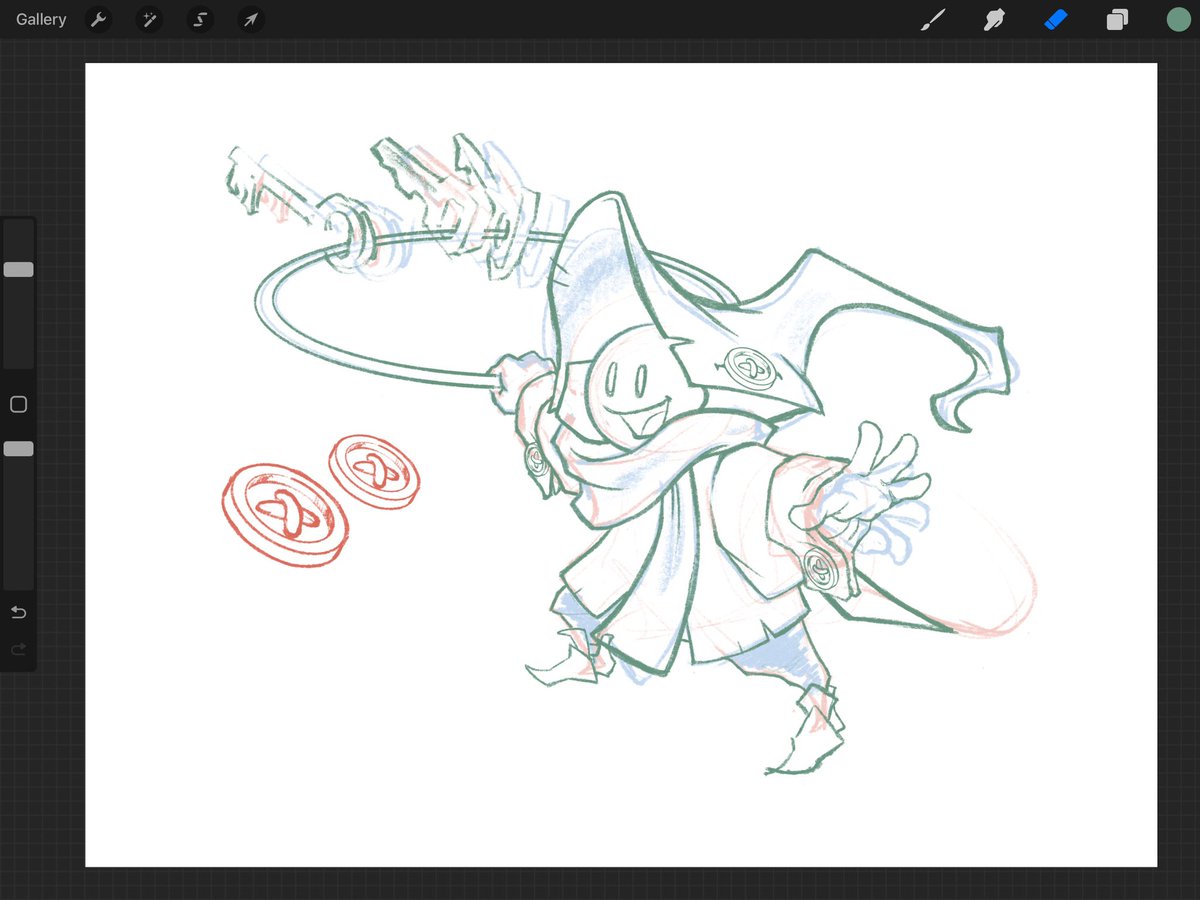Open the active color picker disc
The width and height of the screenshot is (1200, 900).
click(1178, 19)
